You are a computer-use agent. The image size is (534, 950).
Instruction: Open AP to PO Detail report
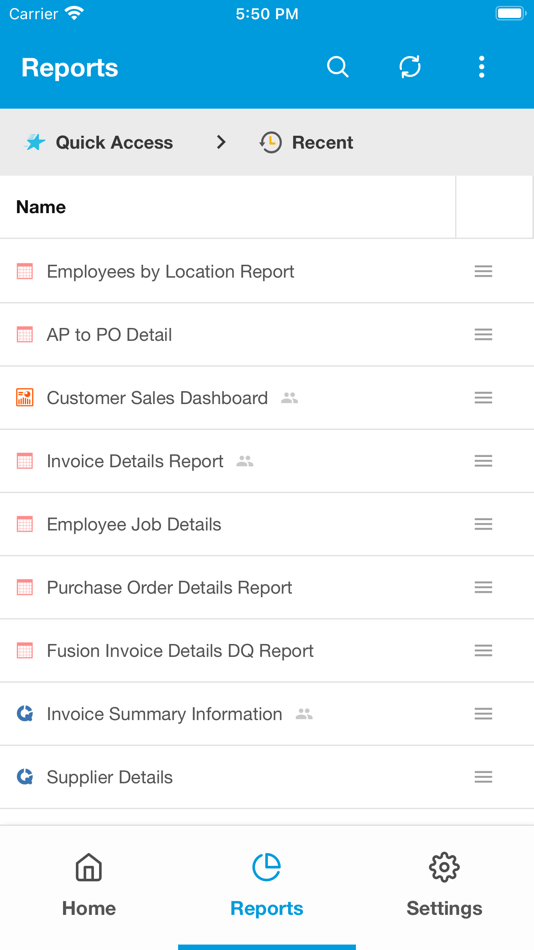(109, 334)
